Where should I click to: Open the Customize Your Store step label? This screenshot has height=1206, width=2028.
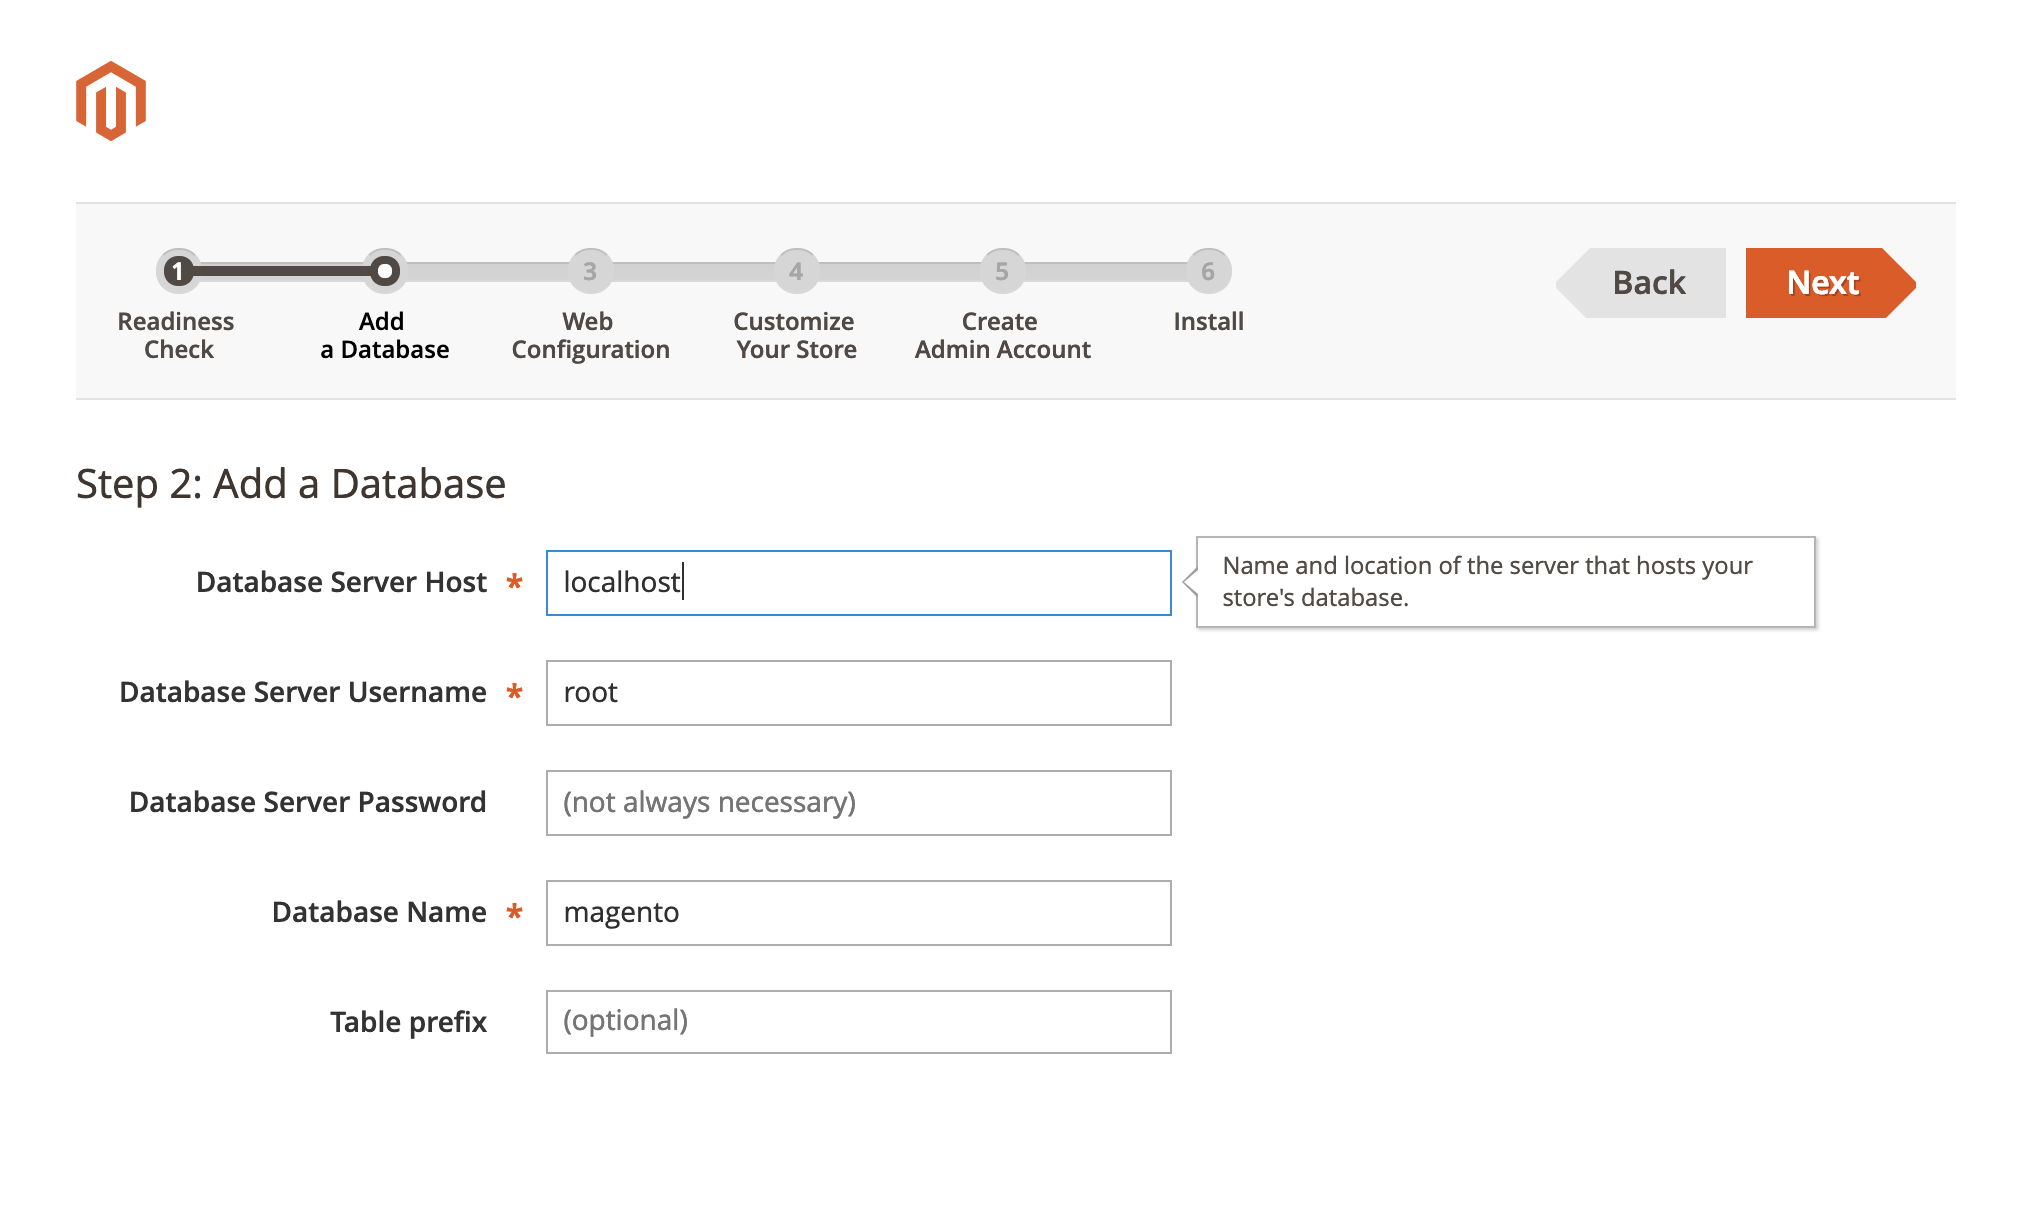pyautogui.click(x=795, y=335)
